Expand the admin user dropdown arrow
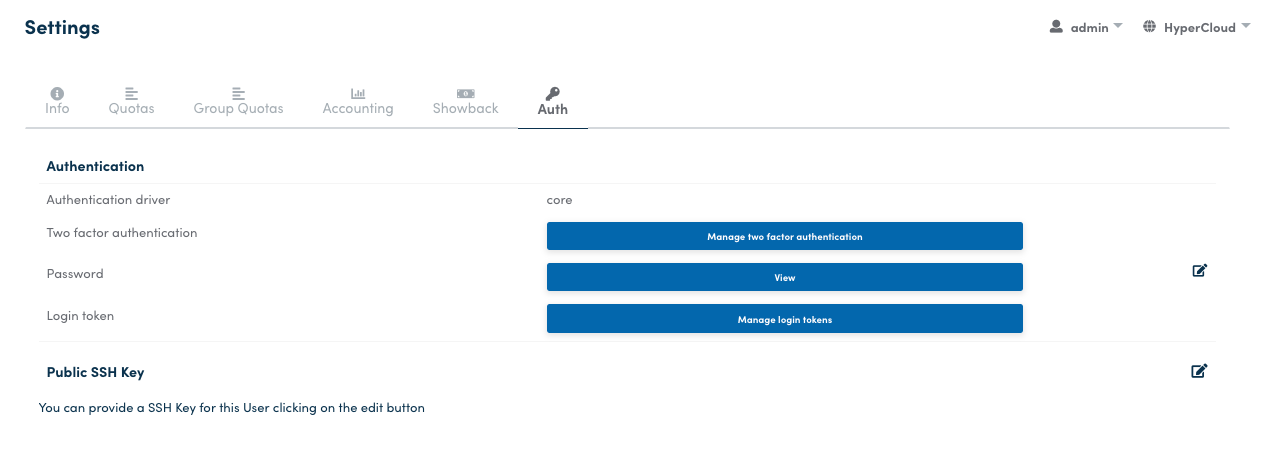This screenshot has width=1264, height=453. coord(1118,26)
